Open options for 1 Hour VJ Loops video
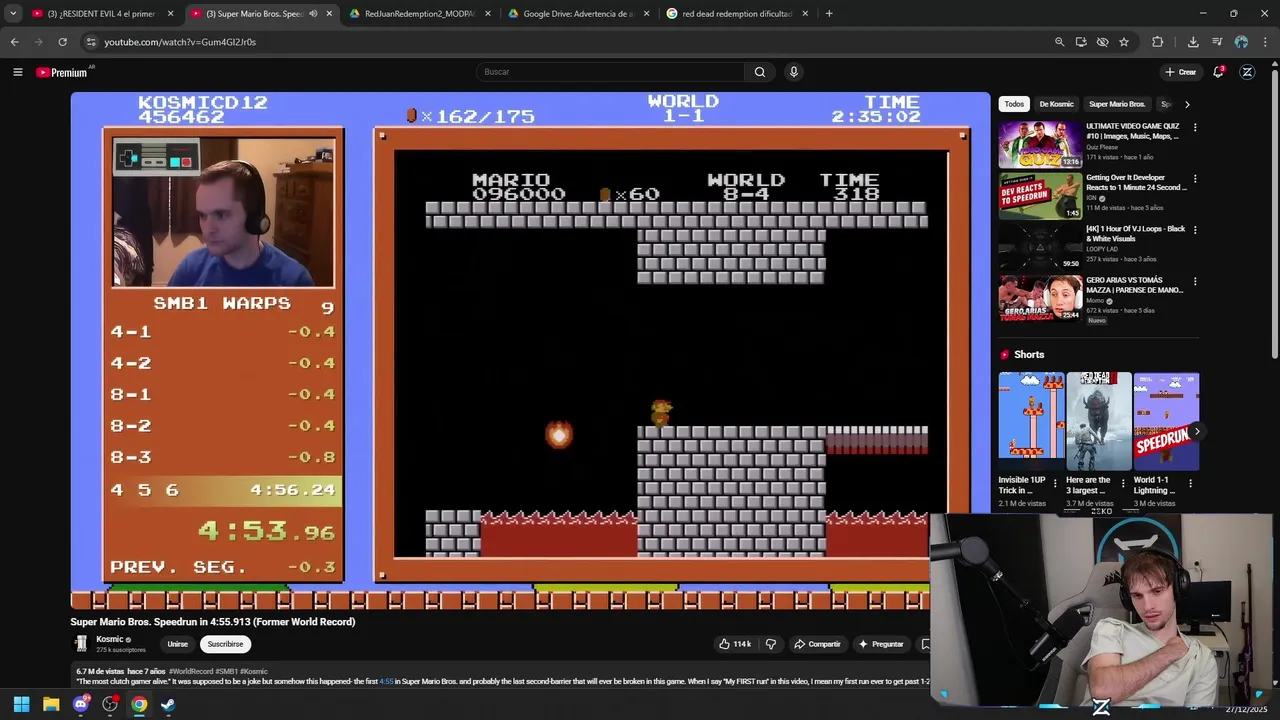 pos(1194,230)
